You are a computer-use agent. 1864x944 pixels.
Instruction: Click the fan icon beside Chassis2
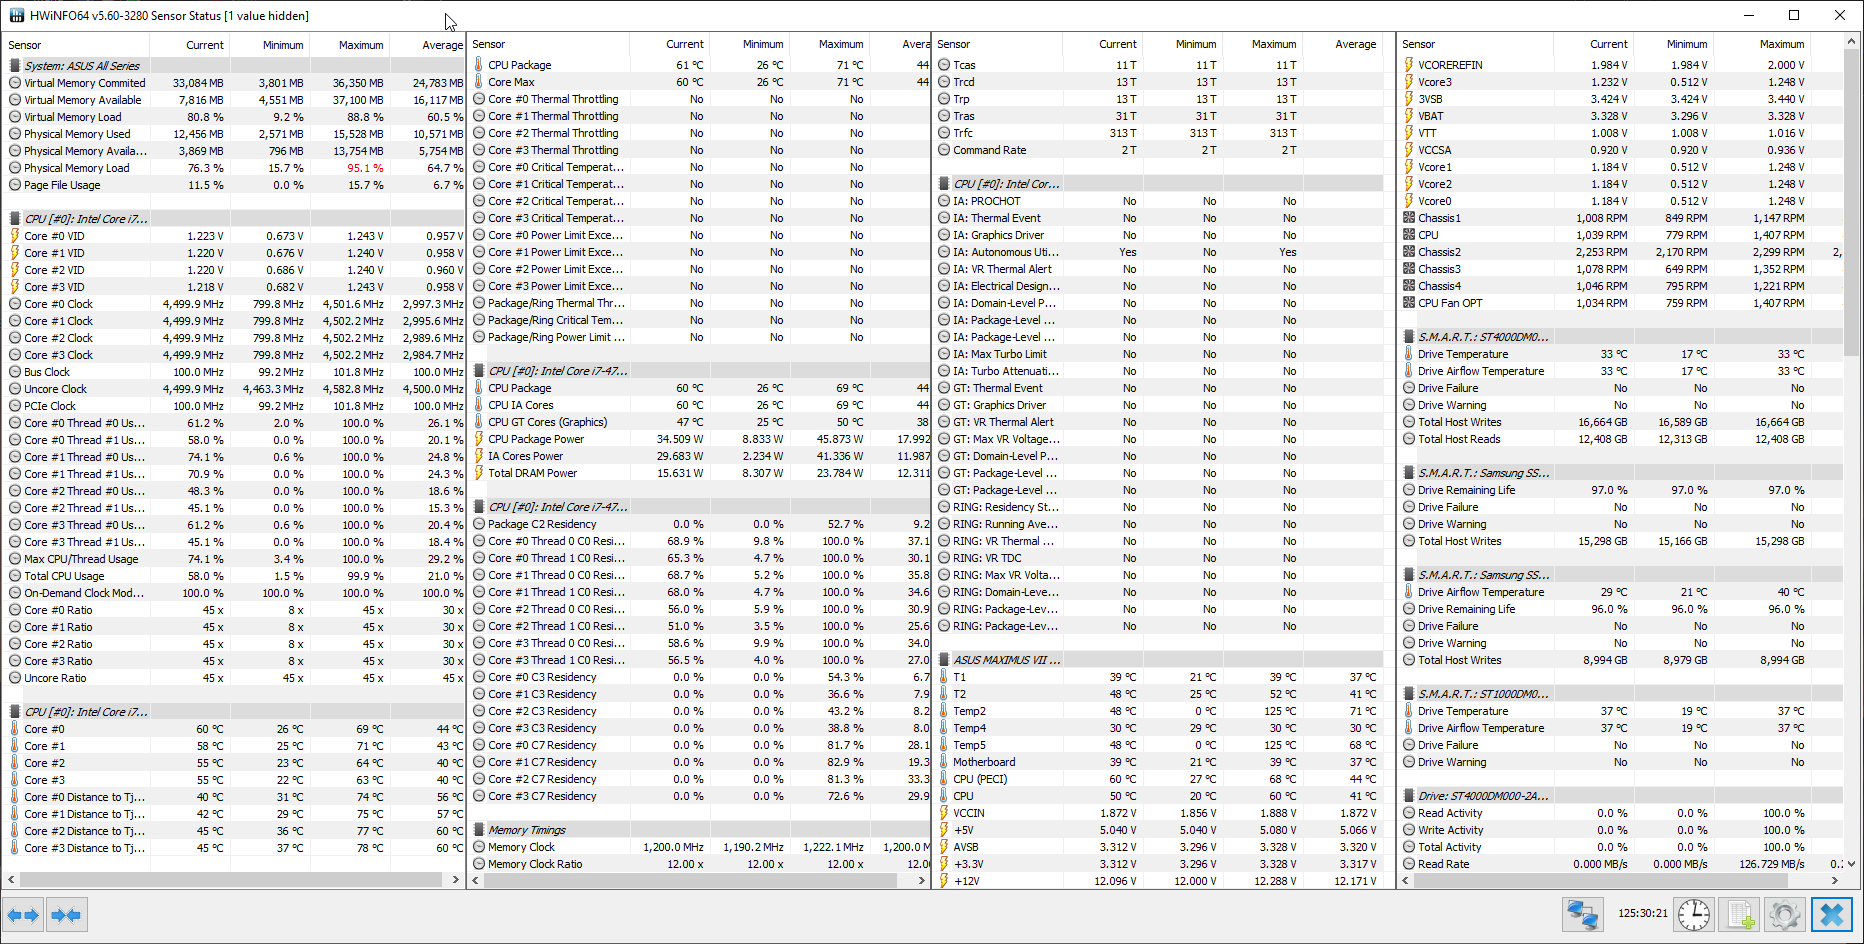pos(1409,252)
